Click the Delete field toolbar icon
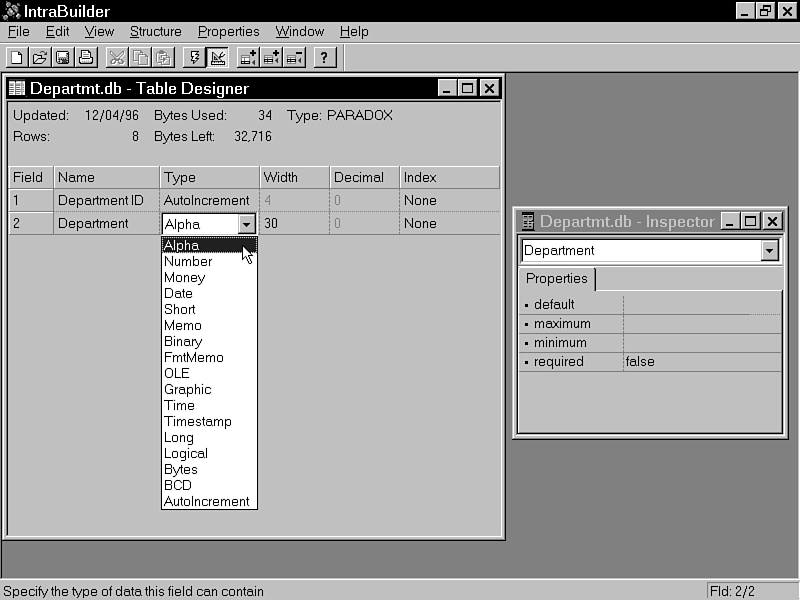 (x=294, y=57)
